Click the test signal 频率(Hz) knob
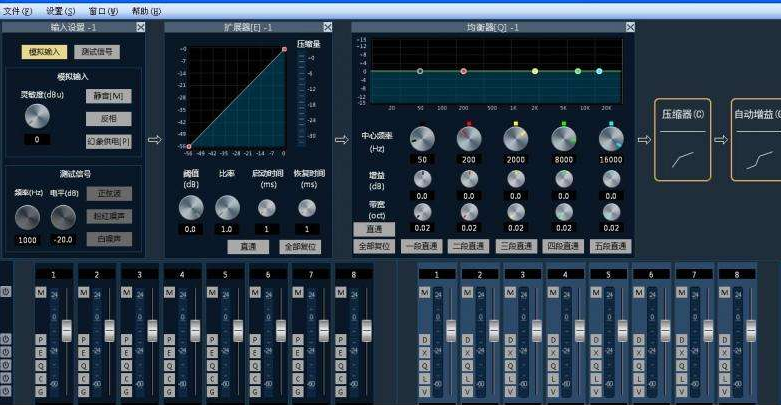781x405 pixels. click(x=27, y=218)
